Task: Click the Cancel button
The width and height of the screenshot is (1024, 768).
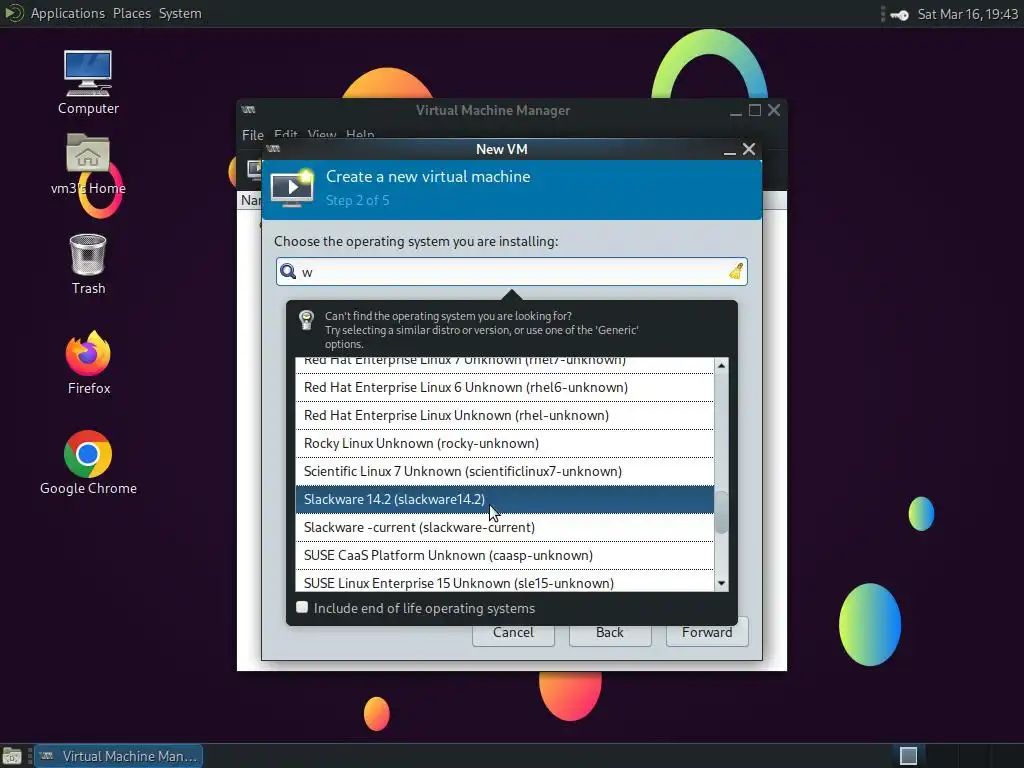Action: (513, 632)
